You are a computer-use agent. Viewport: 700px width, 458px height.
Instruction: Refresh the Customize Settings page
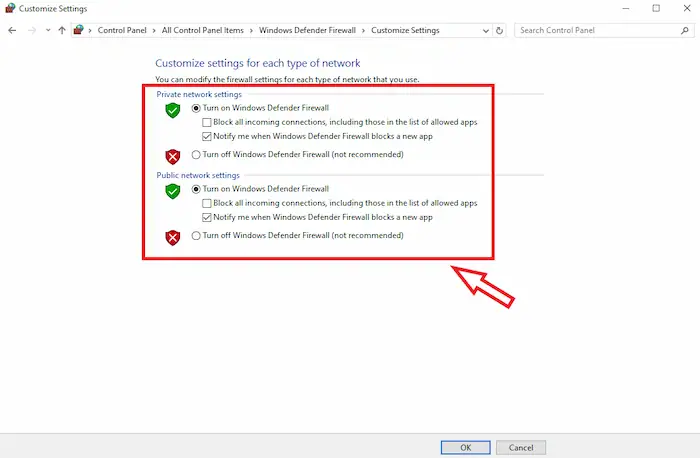tap(500, 30)
